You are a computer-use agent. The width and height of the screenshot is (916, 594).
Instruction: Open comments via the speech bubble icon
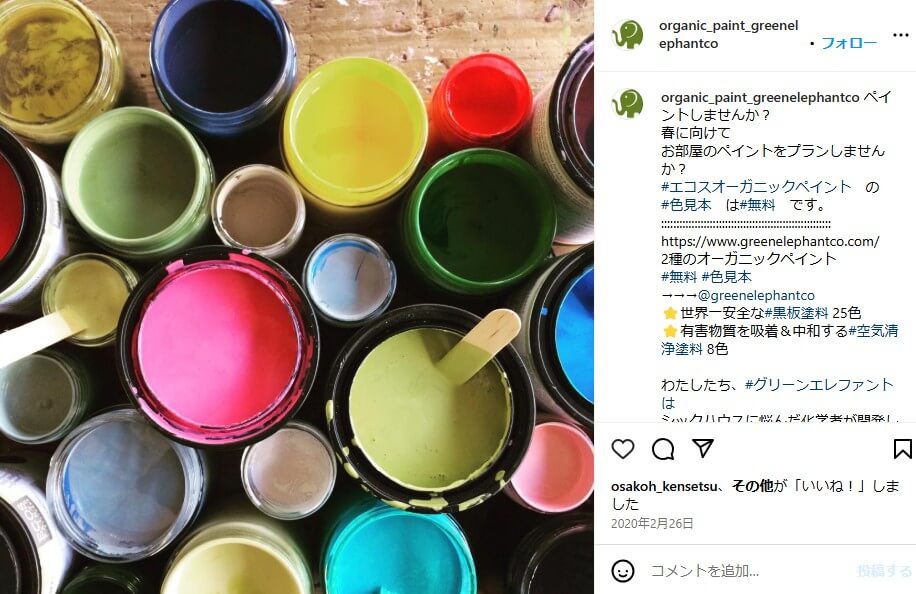point(663,449)
